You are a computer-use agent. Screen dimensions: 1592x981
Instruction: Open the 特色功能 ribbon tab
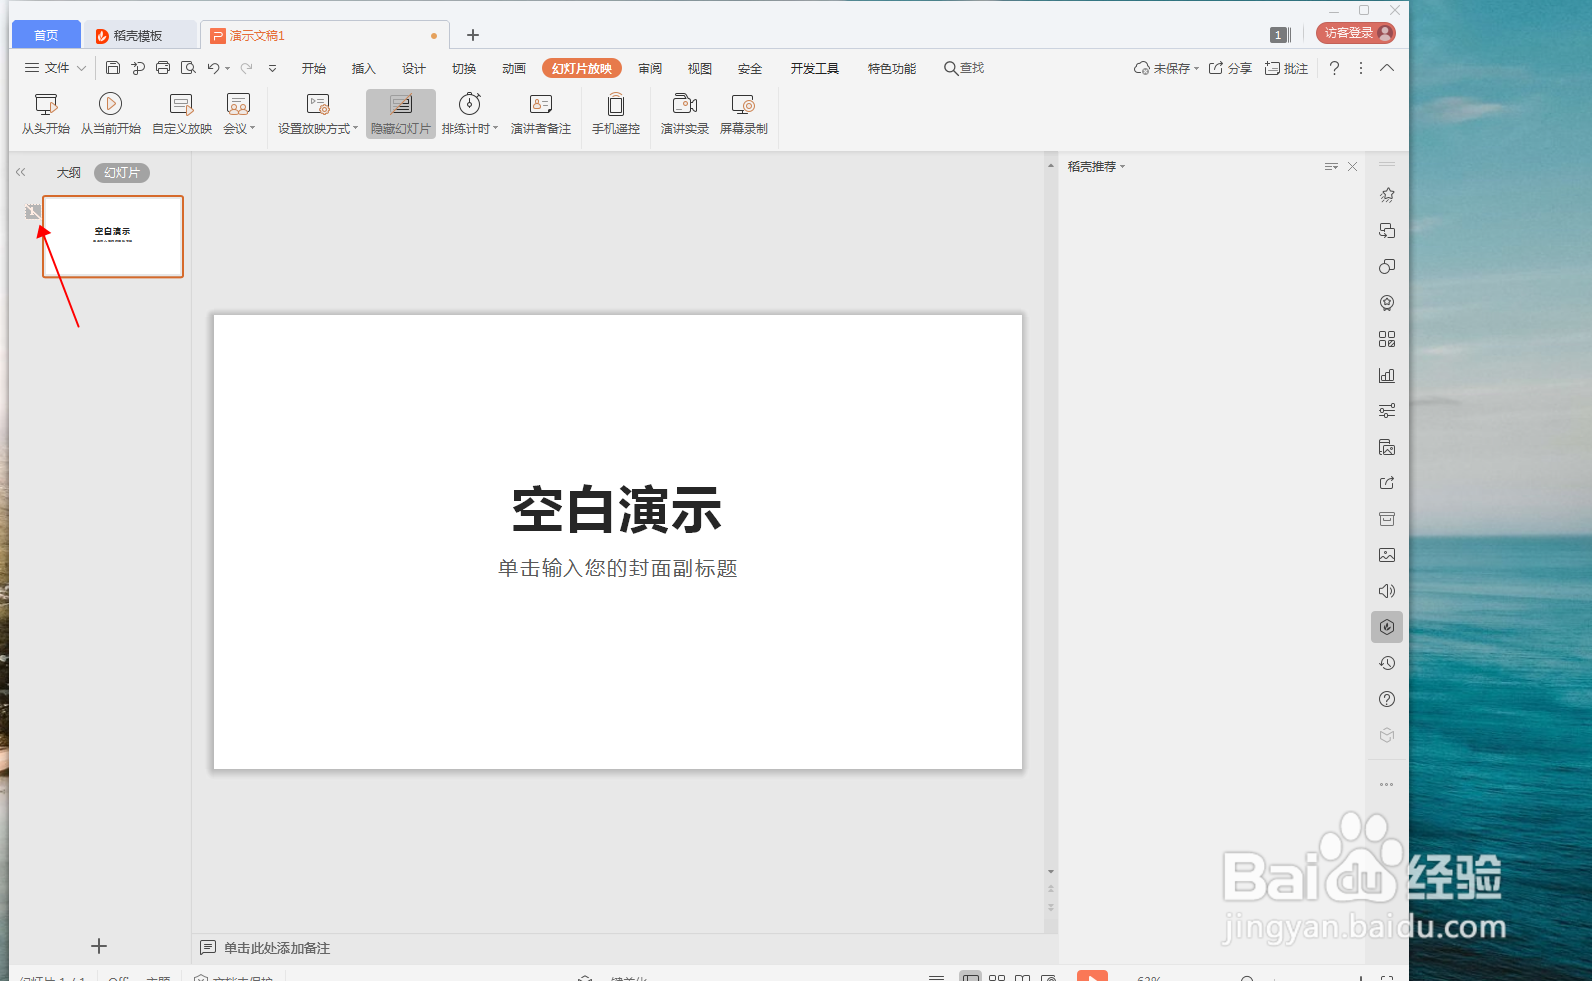892,68
